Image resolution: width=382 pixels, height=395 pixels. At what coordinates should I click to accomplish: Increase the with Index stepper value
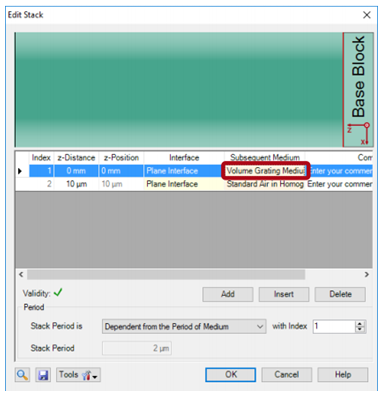click(x=360, y=324)
